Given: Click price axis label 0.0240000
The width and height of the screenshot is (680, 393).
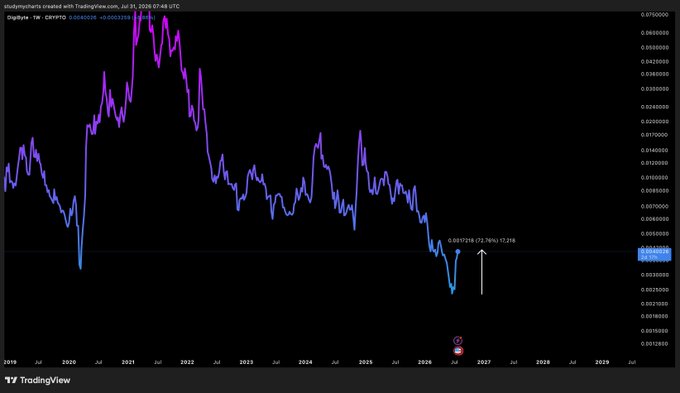Looking at the screenshot, I should click(x=654, y=107).
